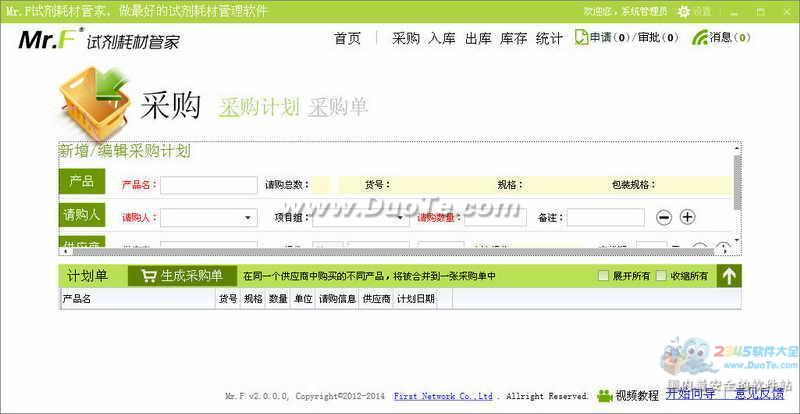Click the 计划日期 column header
This screenshot has width=800, height=414.
pos(416,299)
